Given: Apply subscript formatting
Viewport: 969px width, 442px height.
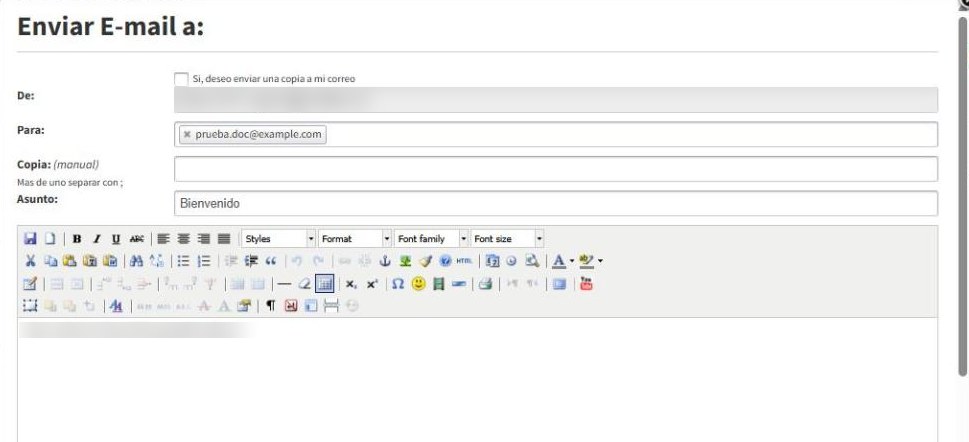Looking at the screenshot, I should point(351,284).
